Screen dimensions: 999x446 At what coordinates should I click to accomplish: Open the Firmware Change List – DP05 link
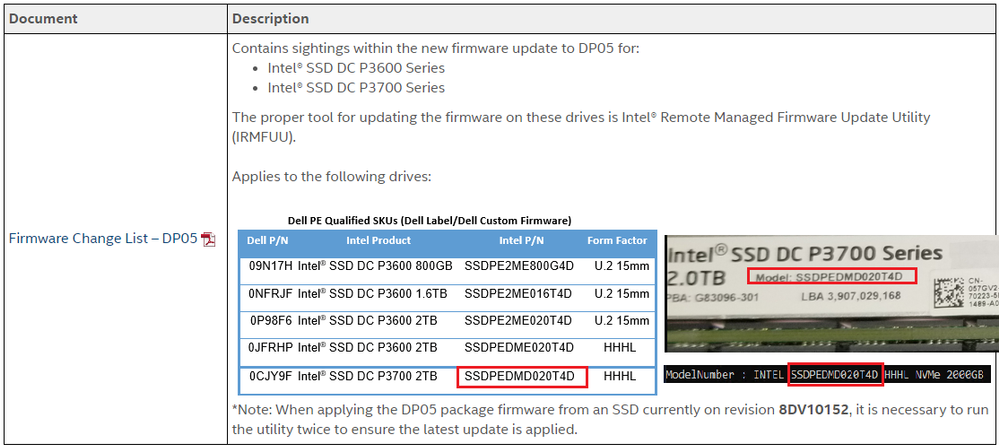coord(103,238)
